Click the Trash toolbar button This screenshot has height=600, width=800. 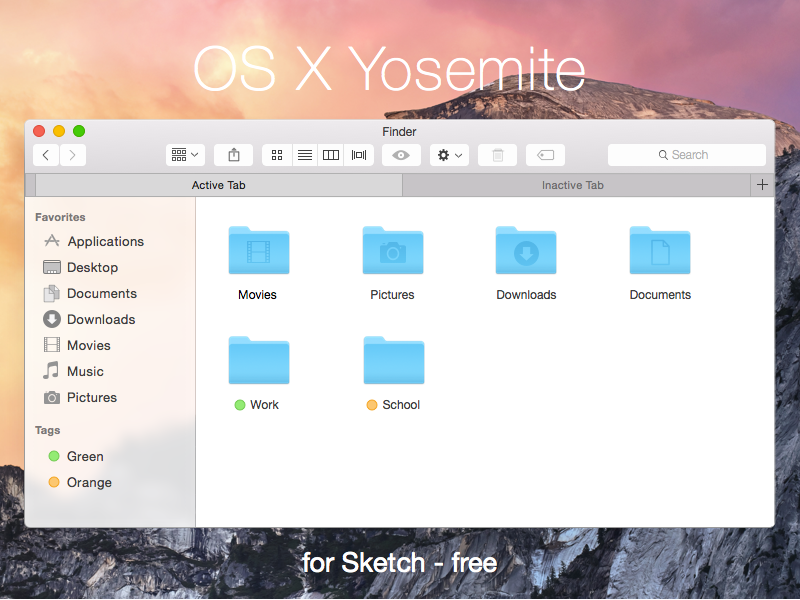(497, 155)
